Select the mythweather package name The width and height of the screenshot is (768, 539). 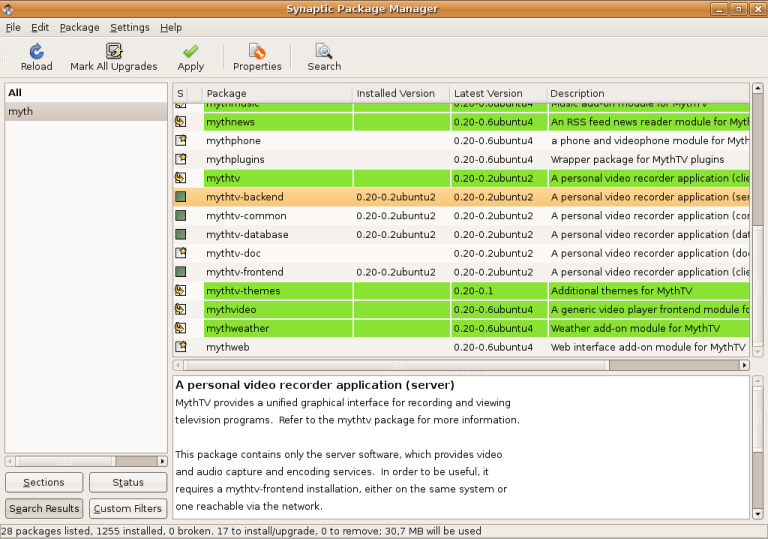point(238,328)
